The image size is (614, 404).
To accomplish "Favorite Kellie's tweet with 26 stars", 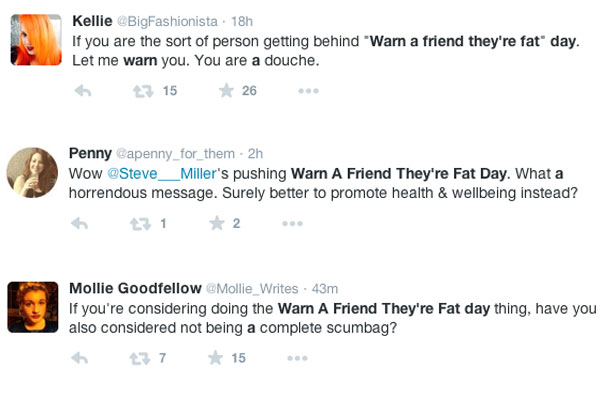I will tap(226, 91).
